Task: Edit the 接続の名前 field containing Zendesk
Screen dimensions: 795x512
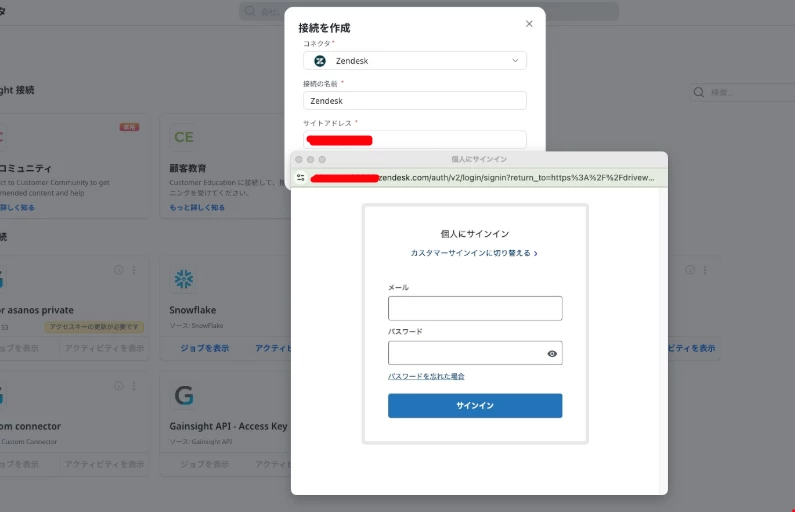Action: coord(414,100)
